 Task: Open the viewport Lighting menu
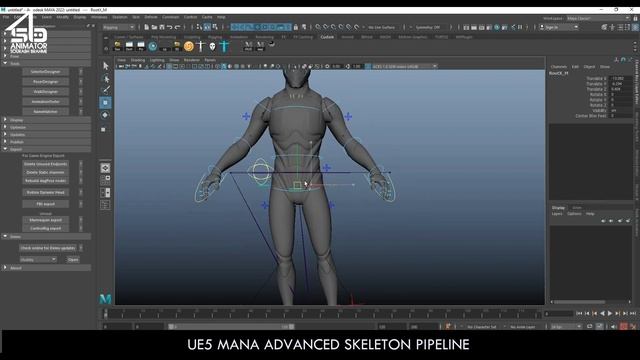pyautogui.click(x=157, y=60)
